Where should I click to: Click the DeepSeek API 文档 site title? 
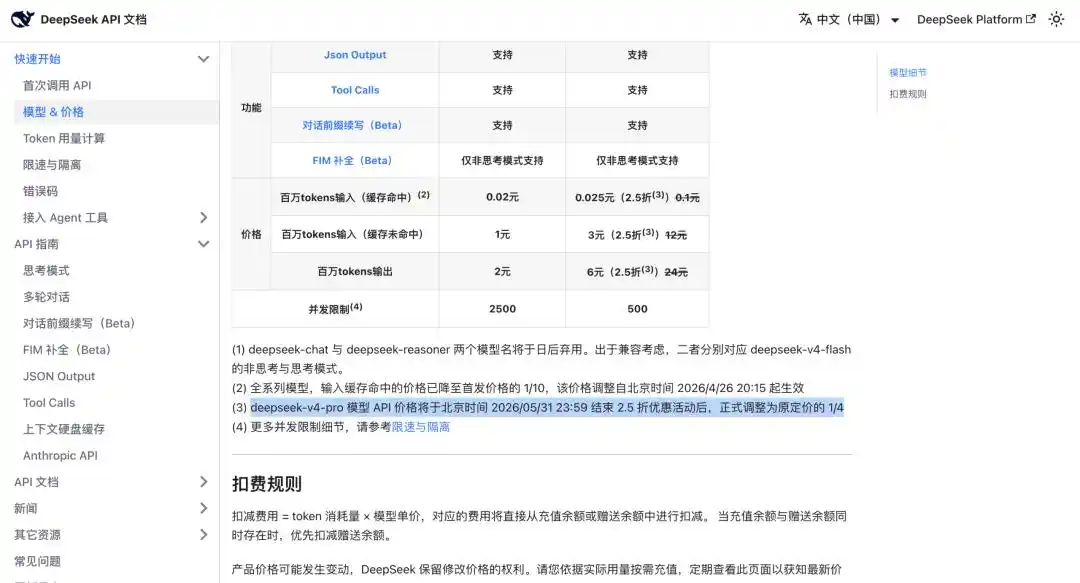[93, 19]
